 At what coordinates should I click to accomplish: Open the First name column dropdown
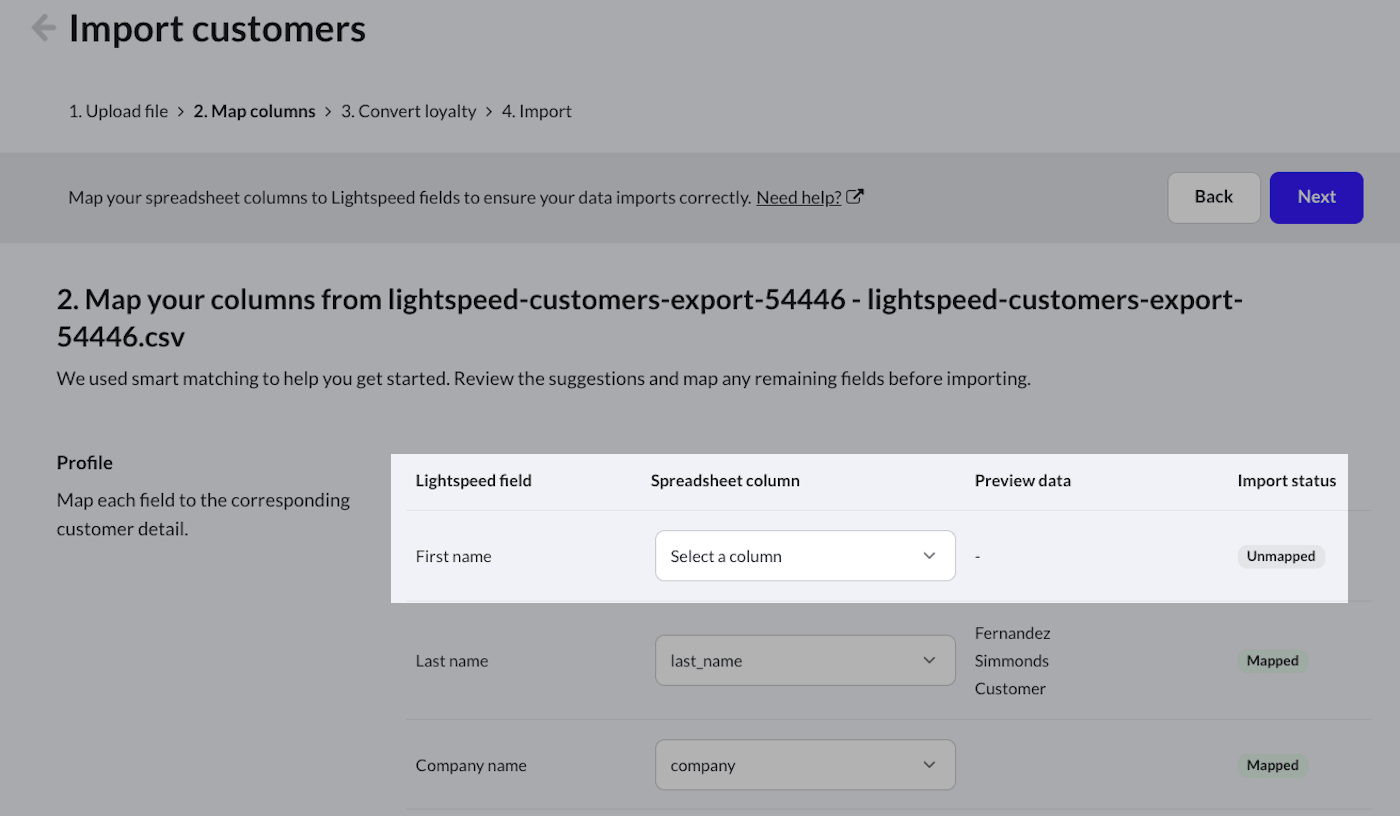(805, 556)
